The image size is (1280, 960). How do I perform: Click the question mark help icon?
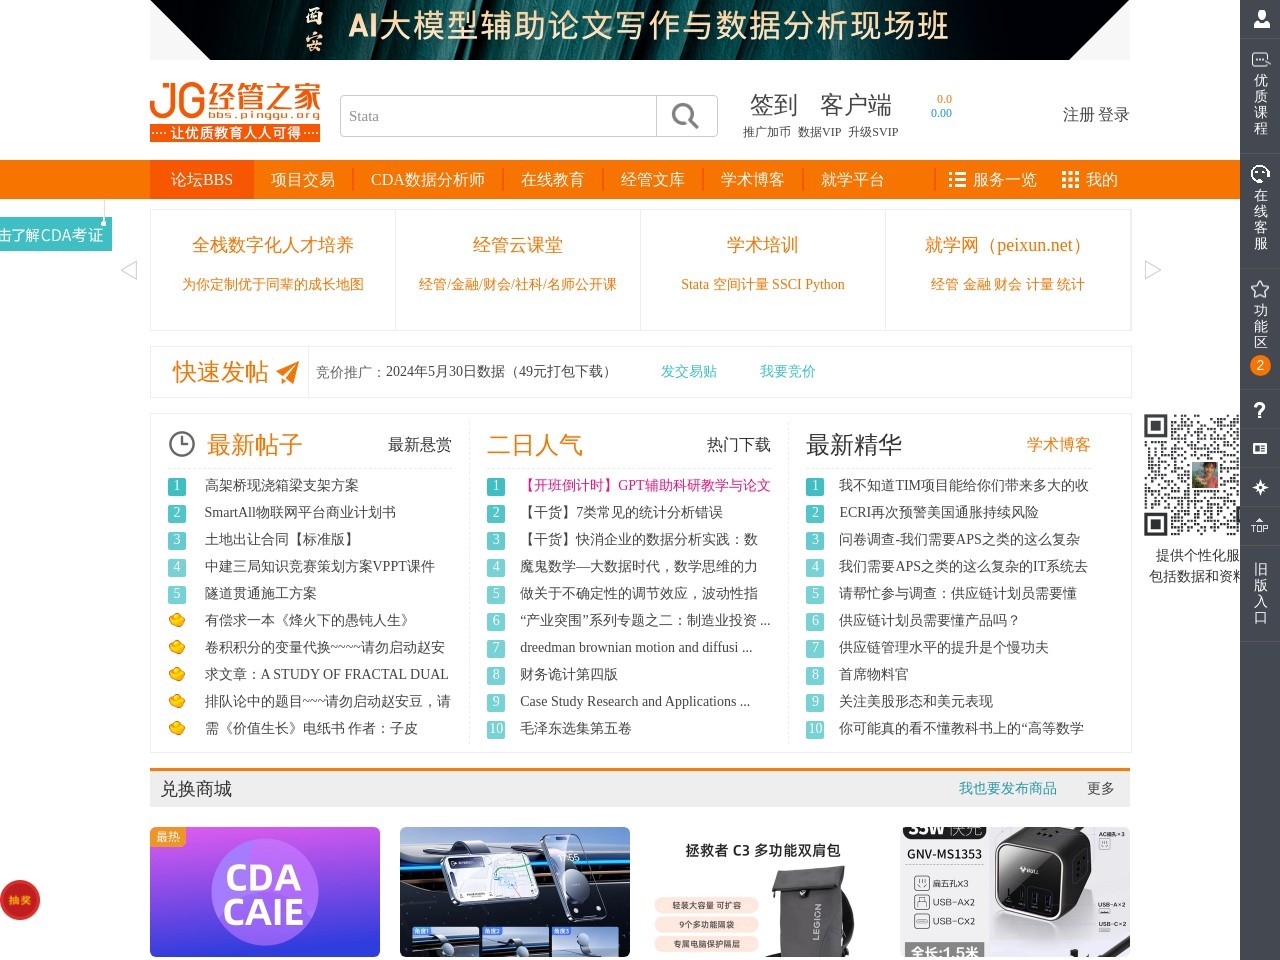[x=1259, y=410]
